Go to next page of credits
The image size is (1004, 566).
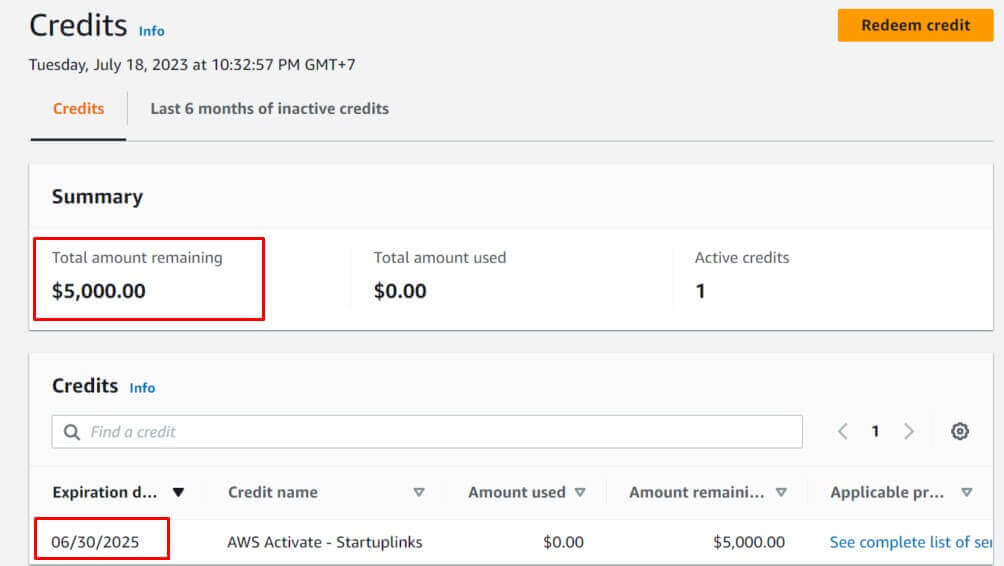point(909,432)
